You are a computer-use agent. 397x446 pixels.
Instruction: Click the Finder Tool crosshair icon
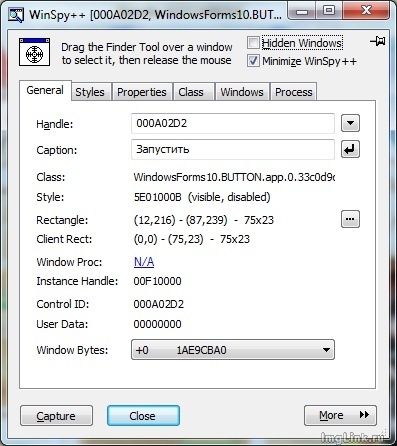tap(34, 52)
